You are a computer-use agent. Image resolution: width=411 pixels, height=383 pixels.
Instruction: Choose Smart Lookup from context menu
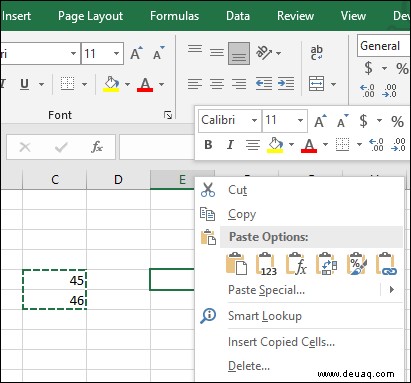pyautogui.click(x=299, y=316)
